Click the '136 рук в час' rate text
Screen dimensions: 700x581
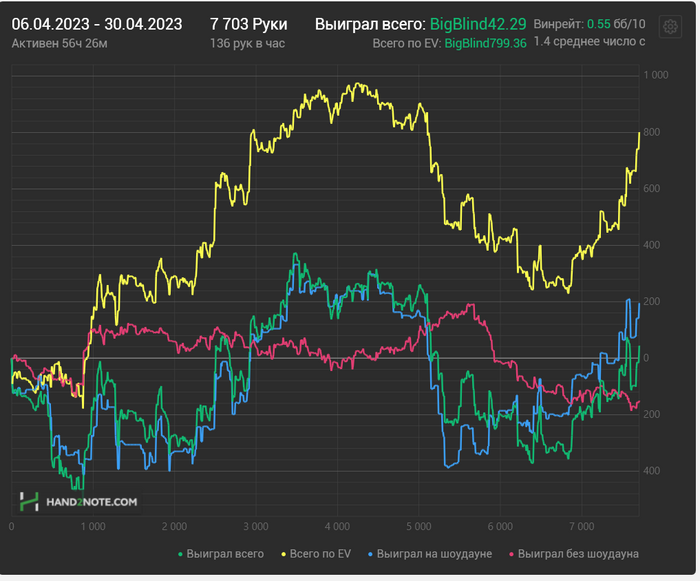[x=247, y=43]
